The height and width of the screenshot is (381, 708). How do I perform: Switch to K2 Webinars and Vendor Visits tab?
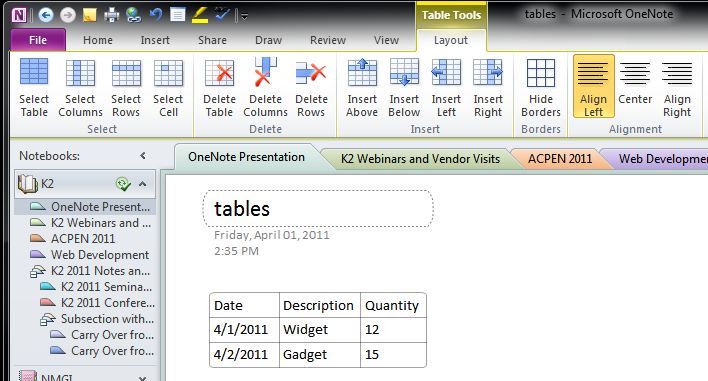pos(420,159)
